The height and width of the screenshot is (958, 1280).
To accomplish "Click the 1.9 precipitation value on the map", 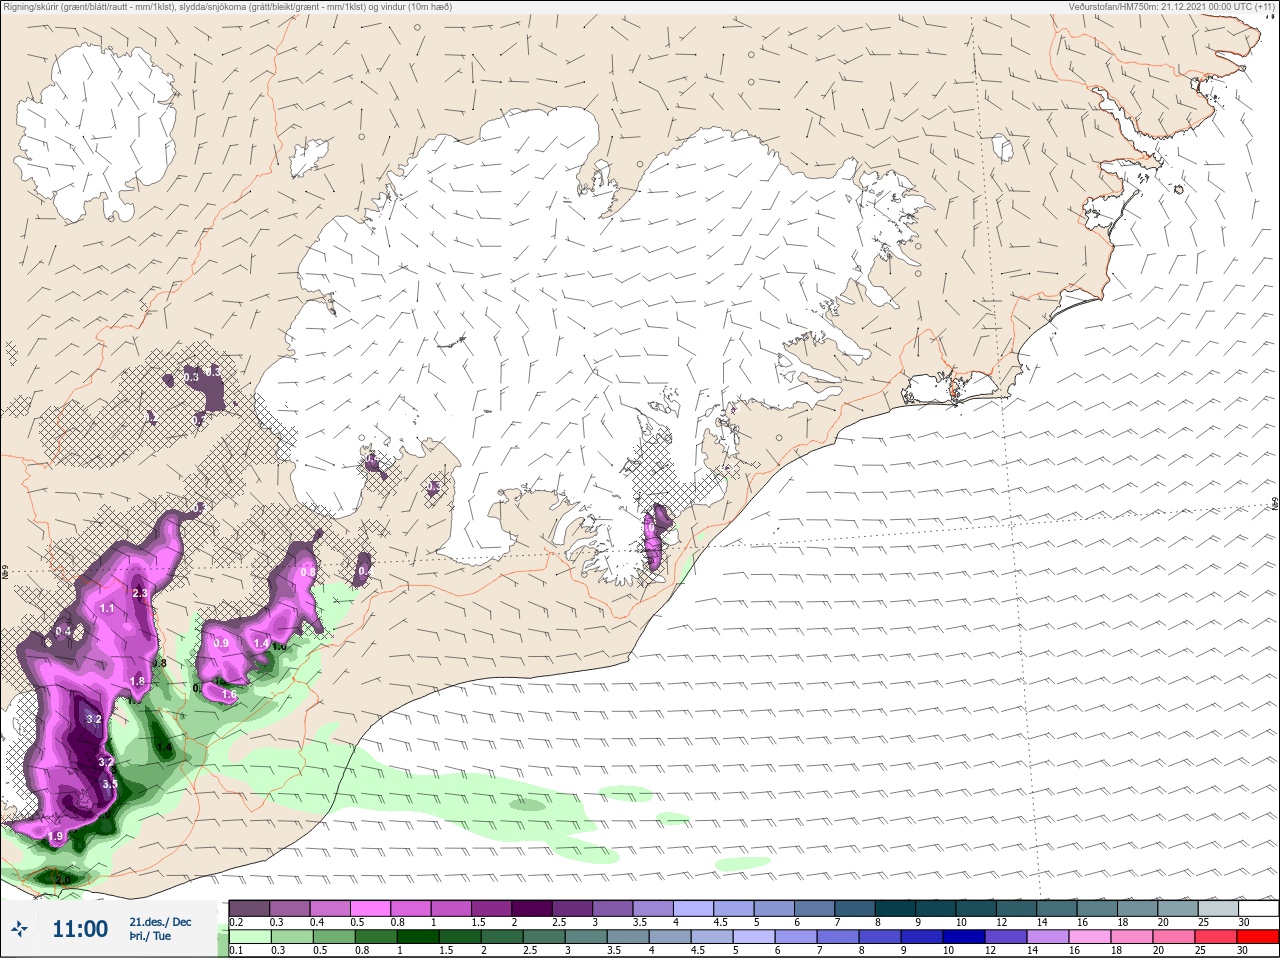I will click(56, 836).
